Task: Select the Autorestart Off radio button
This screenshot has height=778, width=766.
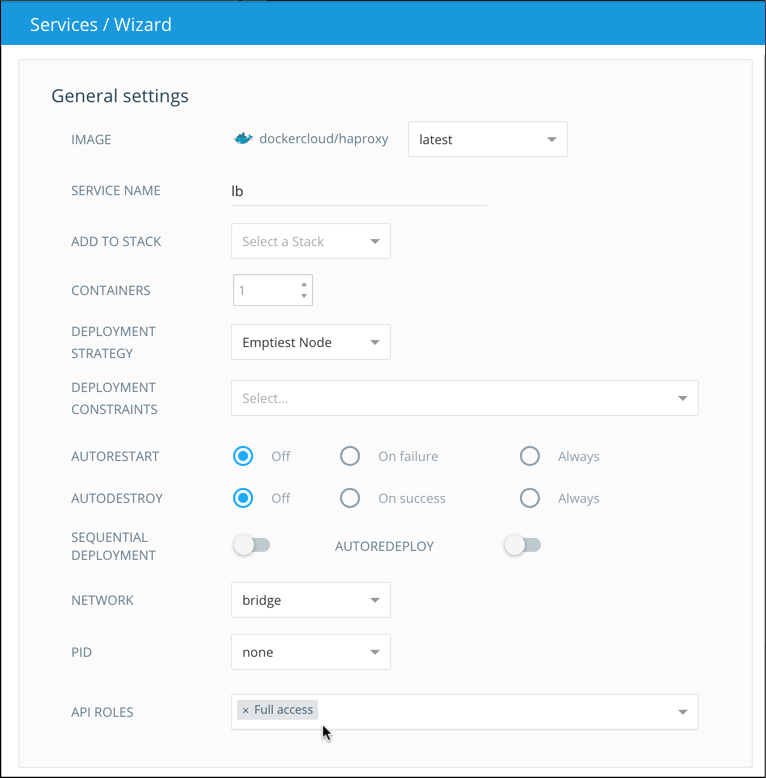Action: 243,456
